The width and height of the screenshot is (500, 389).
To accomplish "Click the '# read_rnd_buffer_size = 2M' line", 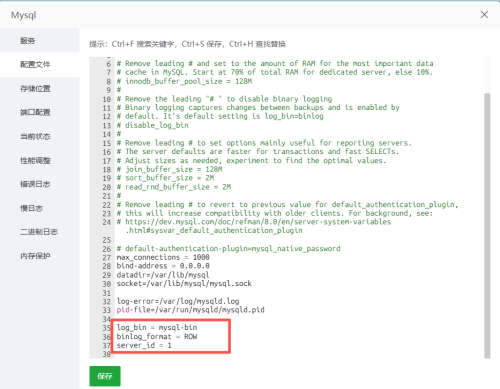I will [174, 187].
